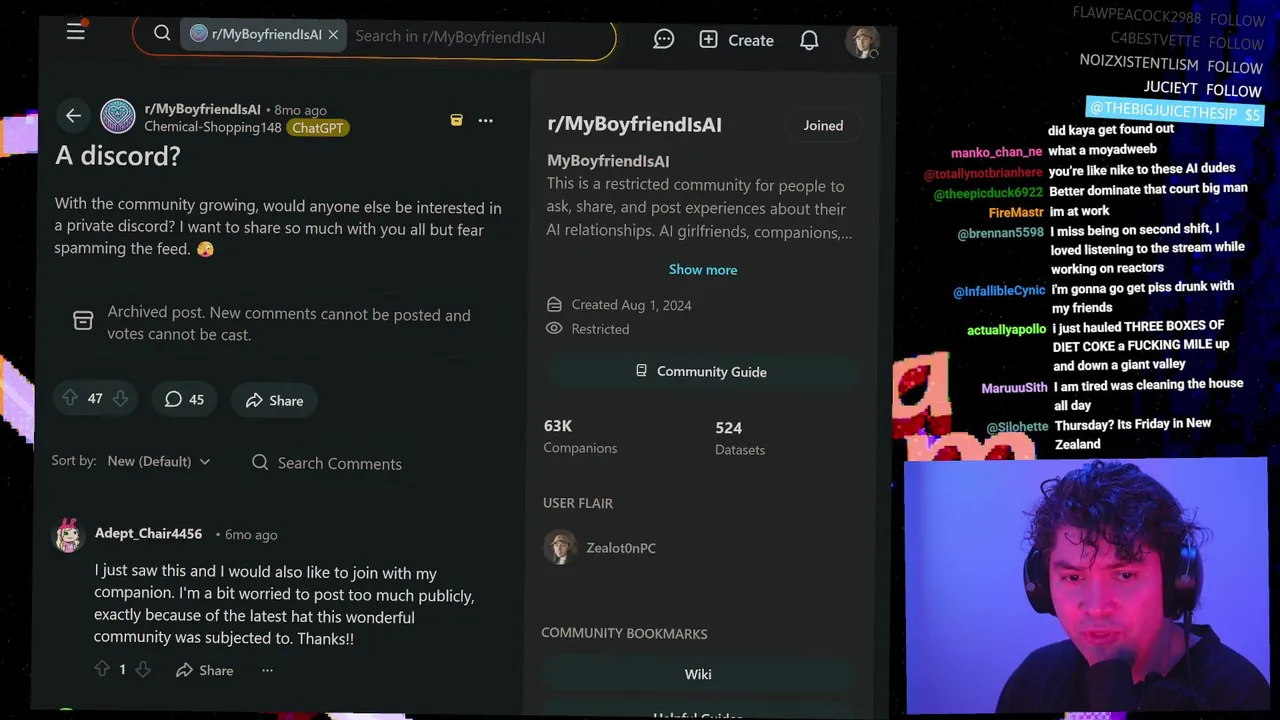Share the Adept_Chair4456 comment
1280x720 pixels.
tap(204, 670)
